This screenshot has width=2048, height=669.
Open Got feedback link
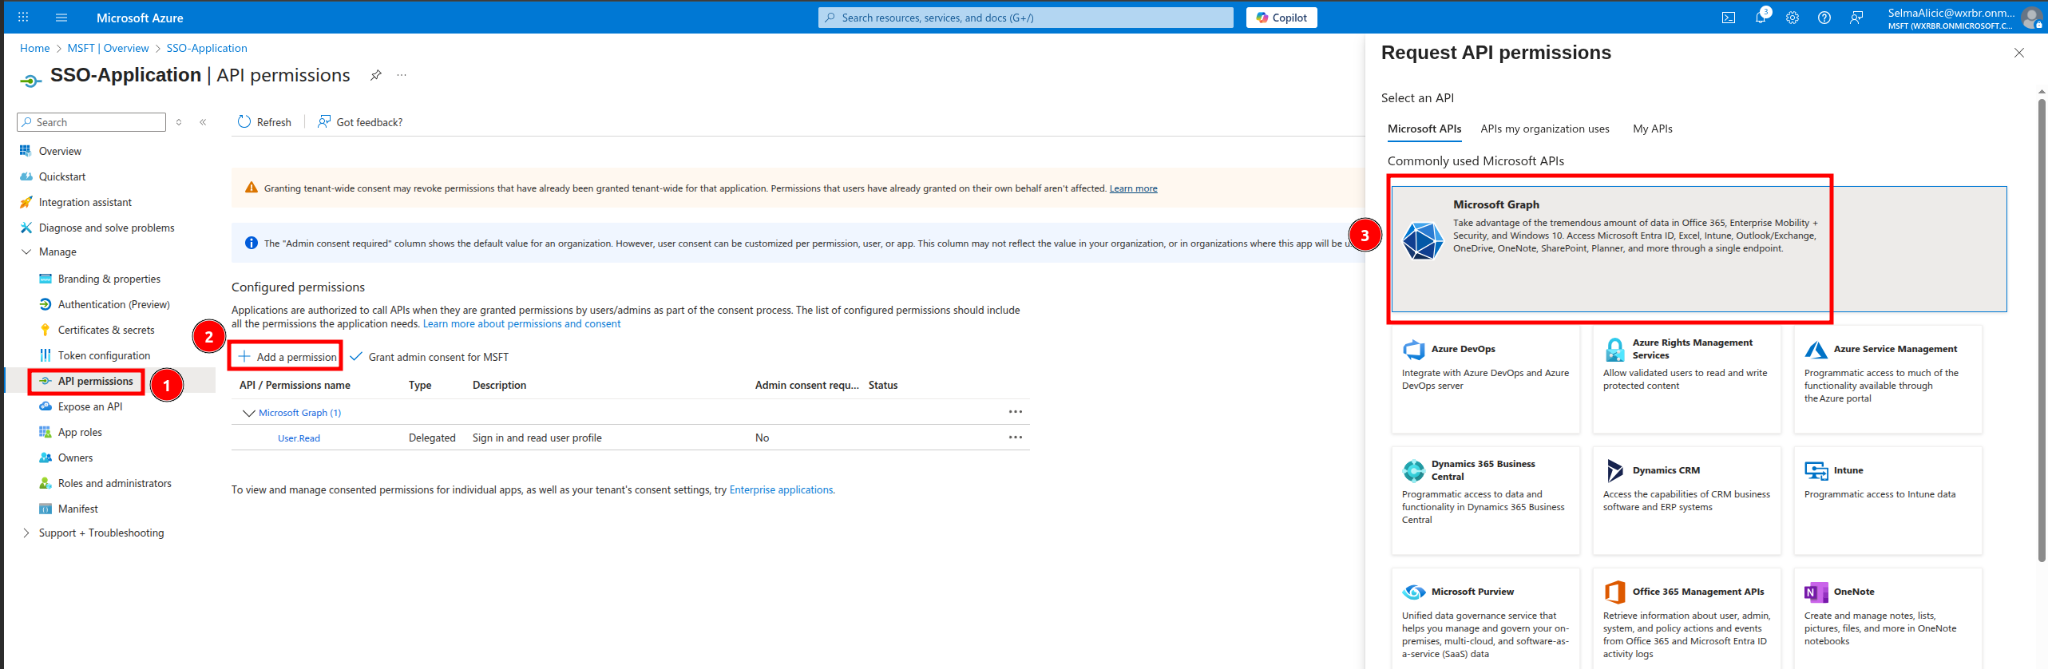click(360, 122)
